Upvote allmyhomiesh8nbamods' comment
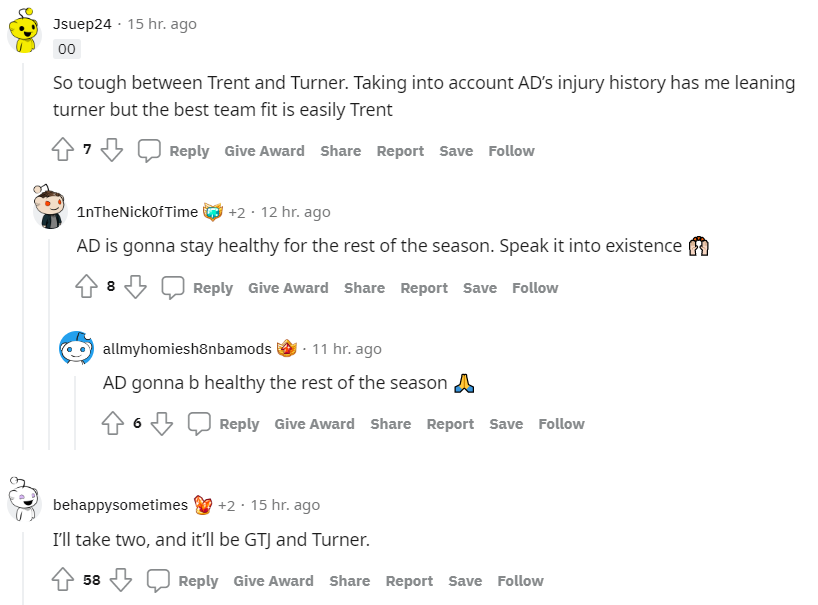Image resolution: width=818 pixels, height=605 pixels. coord(113,424)
